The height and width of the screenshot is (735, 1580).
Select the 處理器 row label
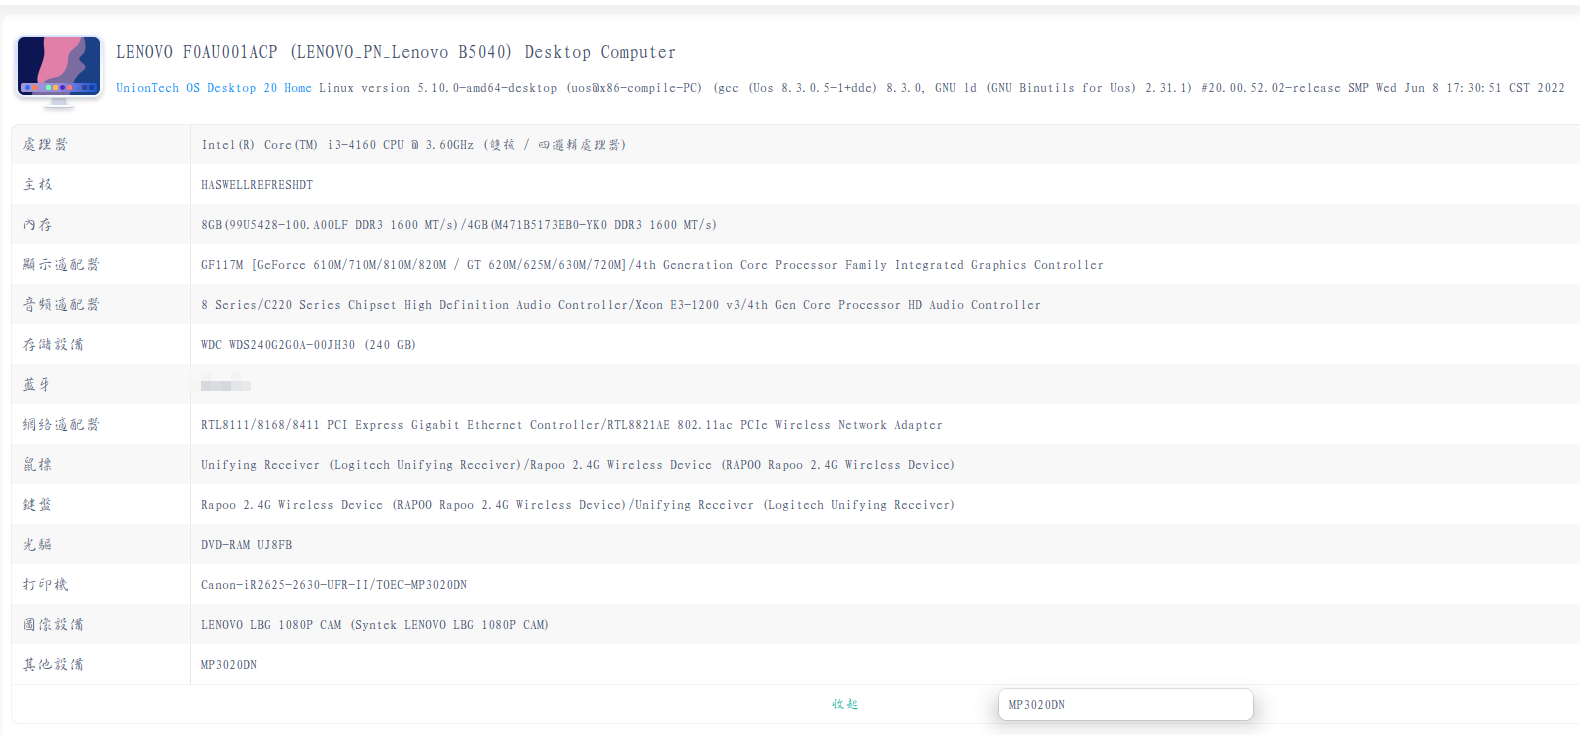[45, 144]
